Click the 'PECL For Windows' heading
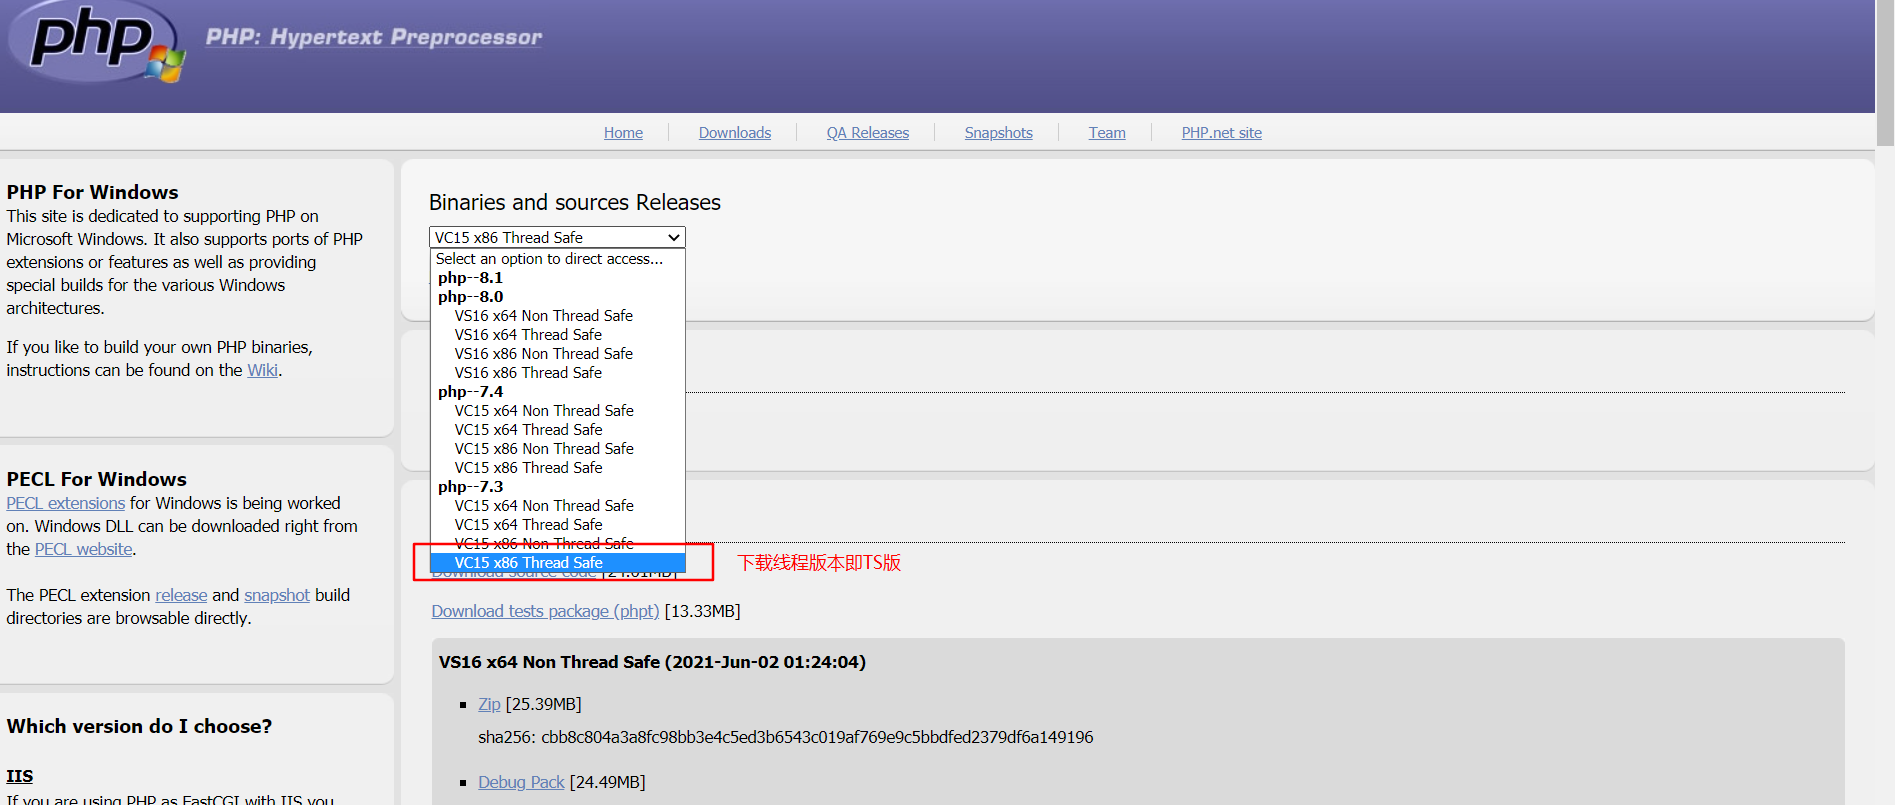This screenshot has width=1895, height=805. [x=97, y=479]
